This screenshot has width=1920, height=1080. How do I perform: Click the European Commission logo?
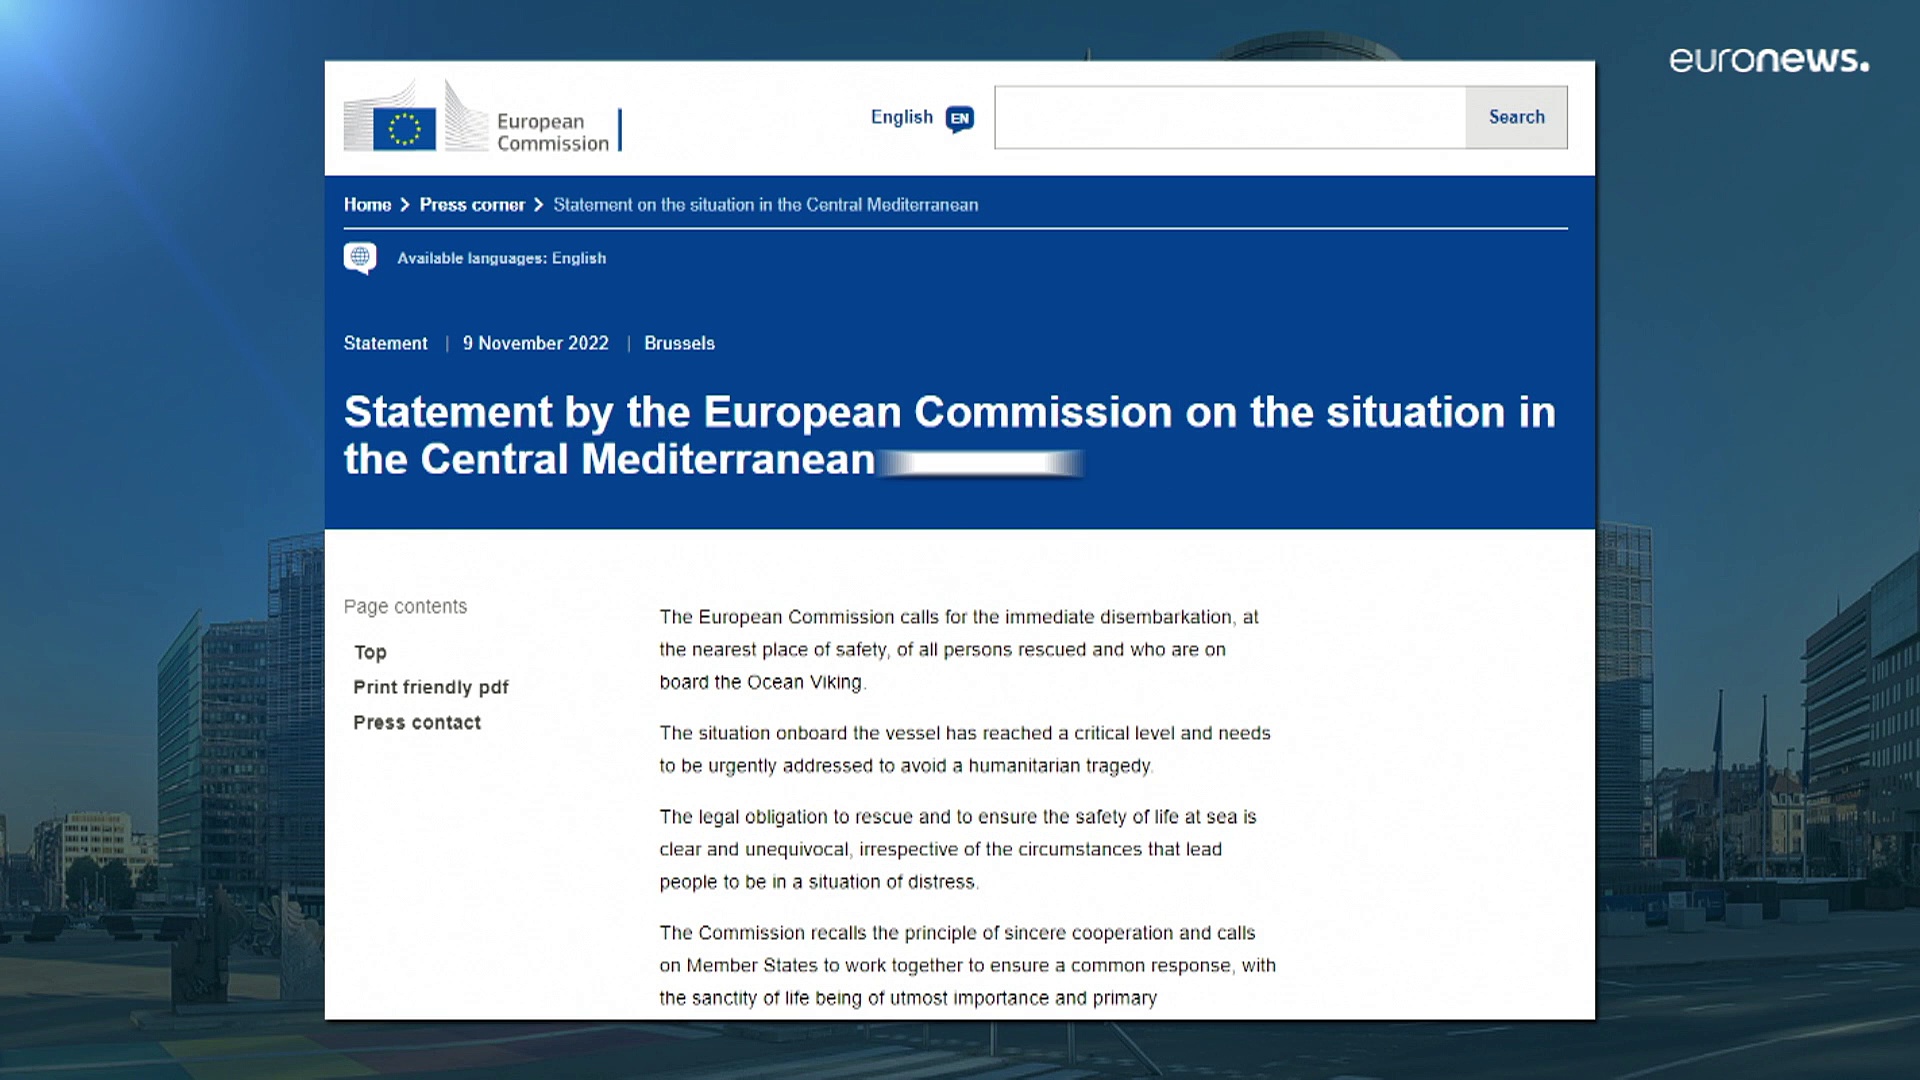click(478, 119)
